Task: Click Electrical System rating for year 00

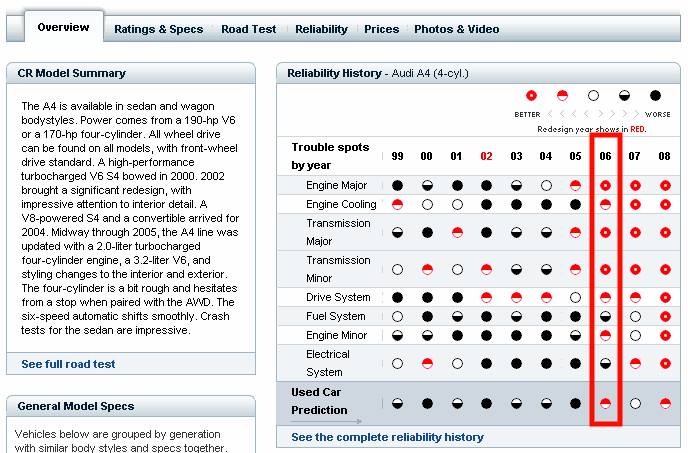Action: [427, 363]
